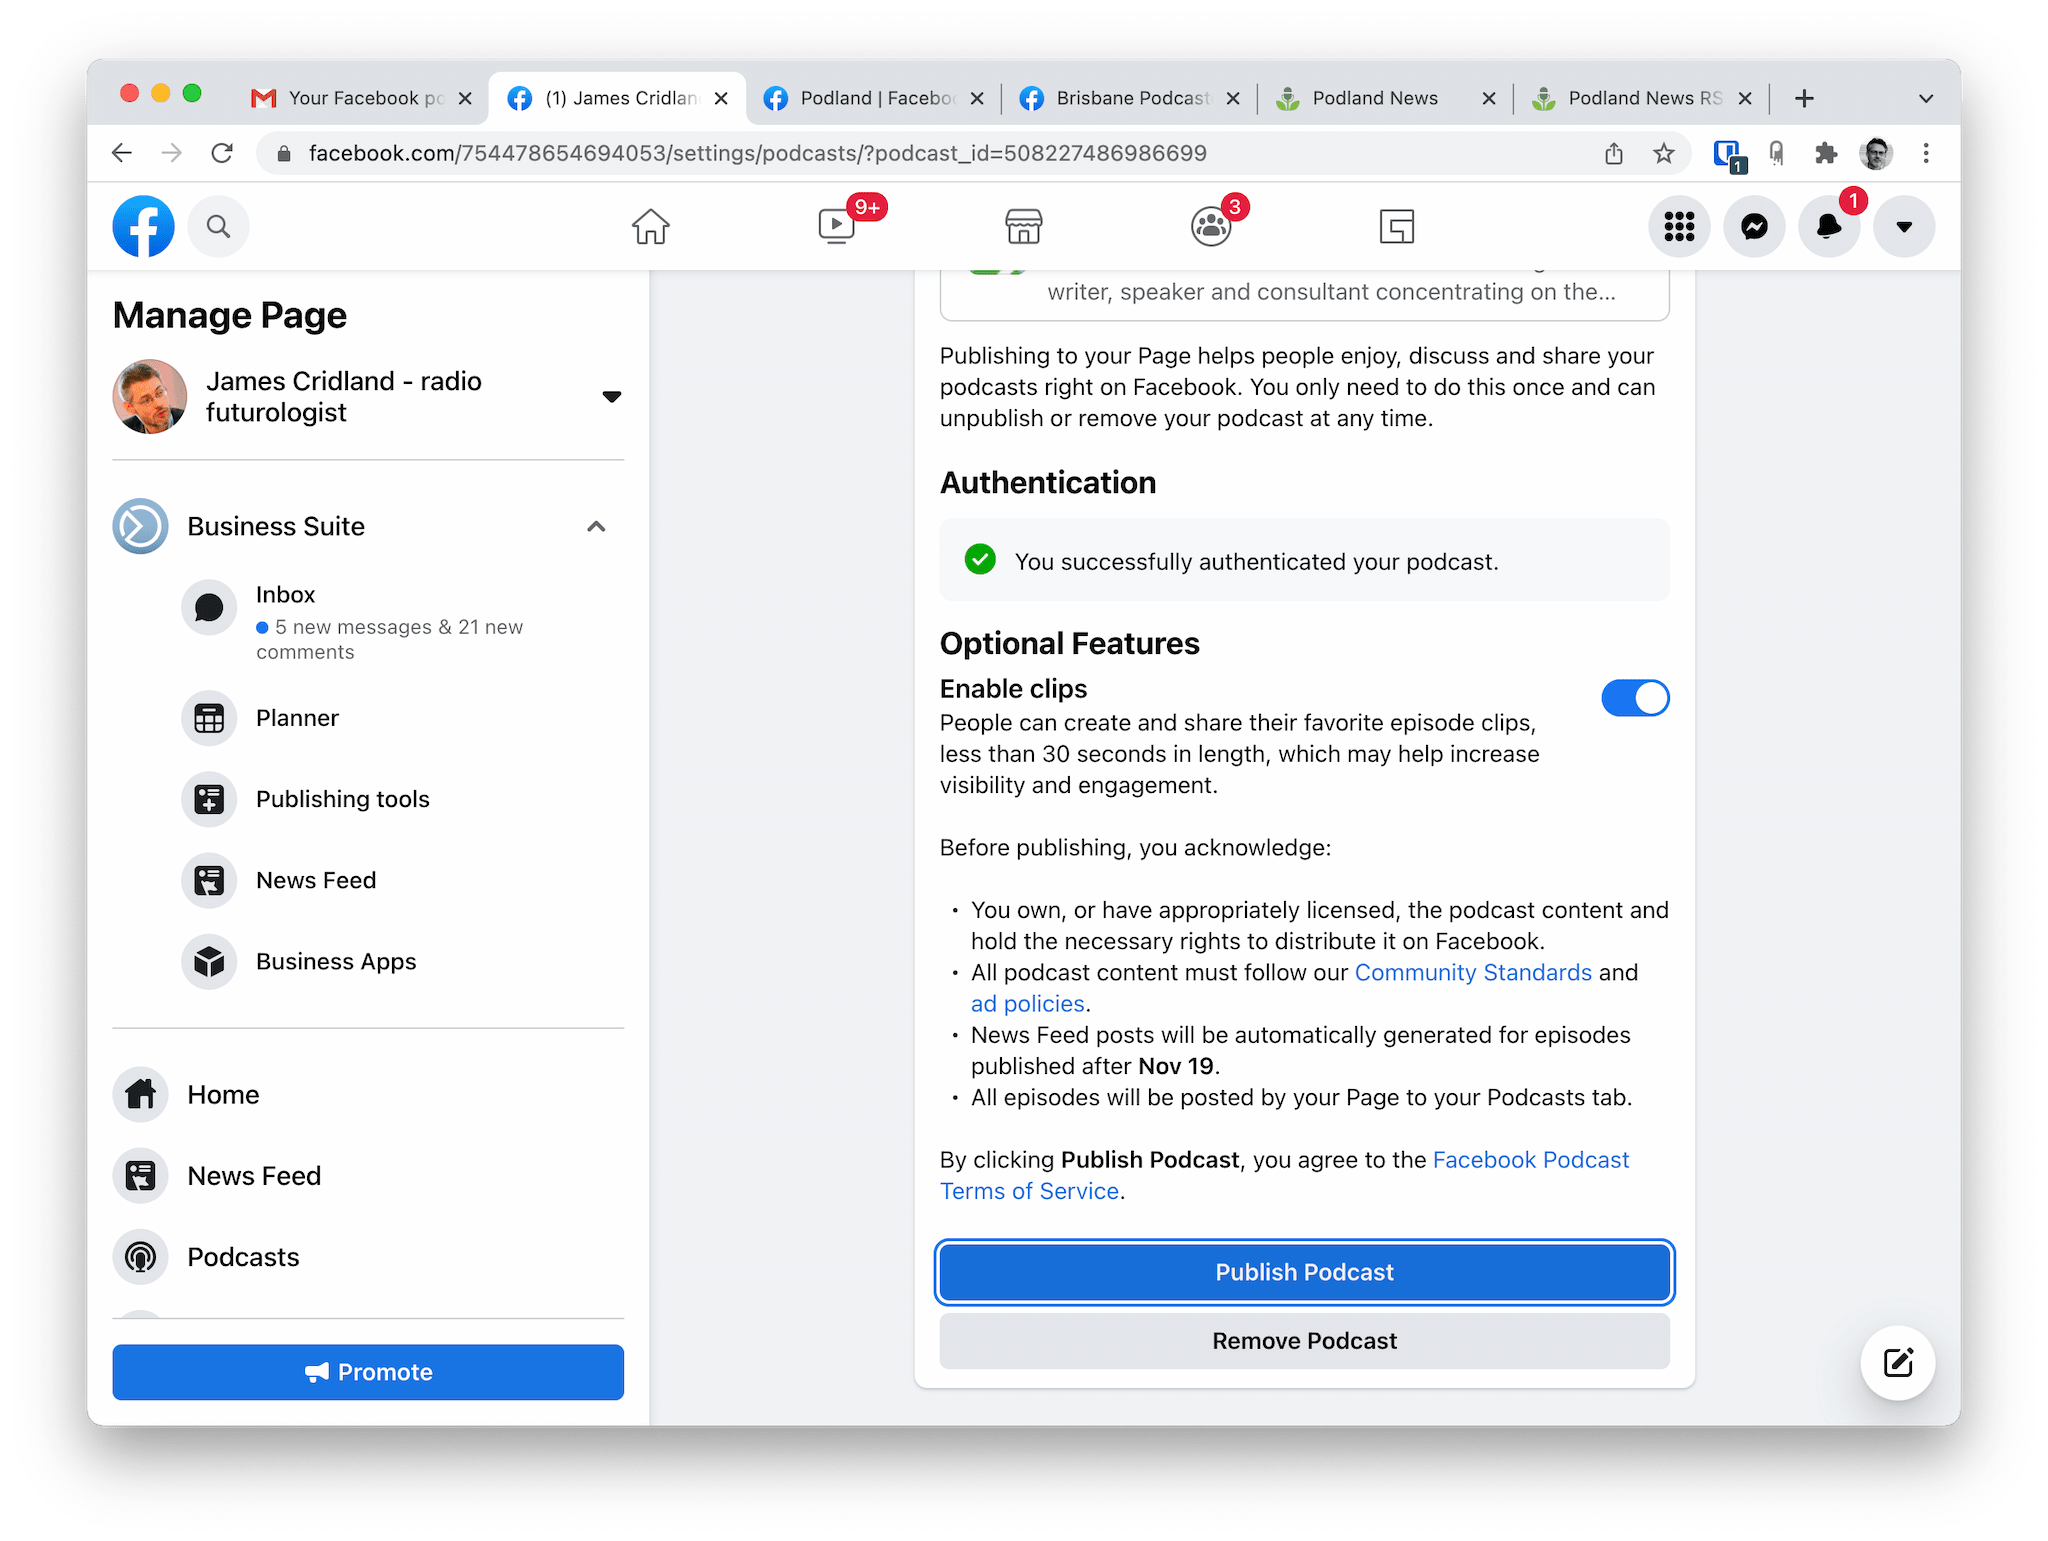Click the truncated podcast description card
This screenshot has width=2048, height=1541.
click(x=1304, y=294)
